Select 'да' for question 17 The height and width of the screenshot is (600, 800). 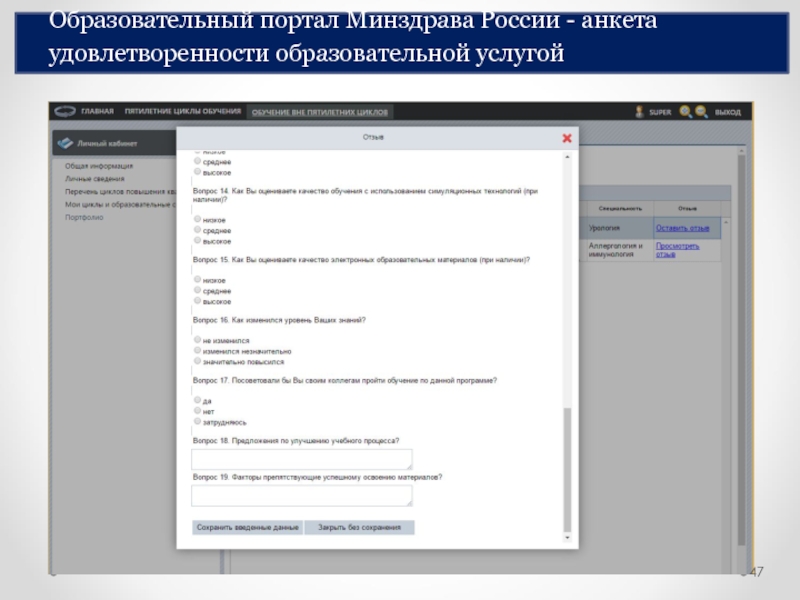[197, 401]
